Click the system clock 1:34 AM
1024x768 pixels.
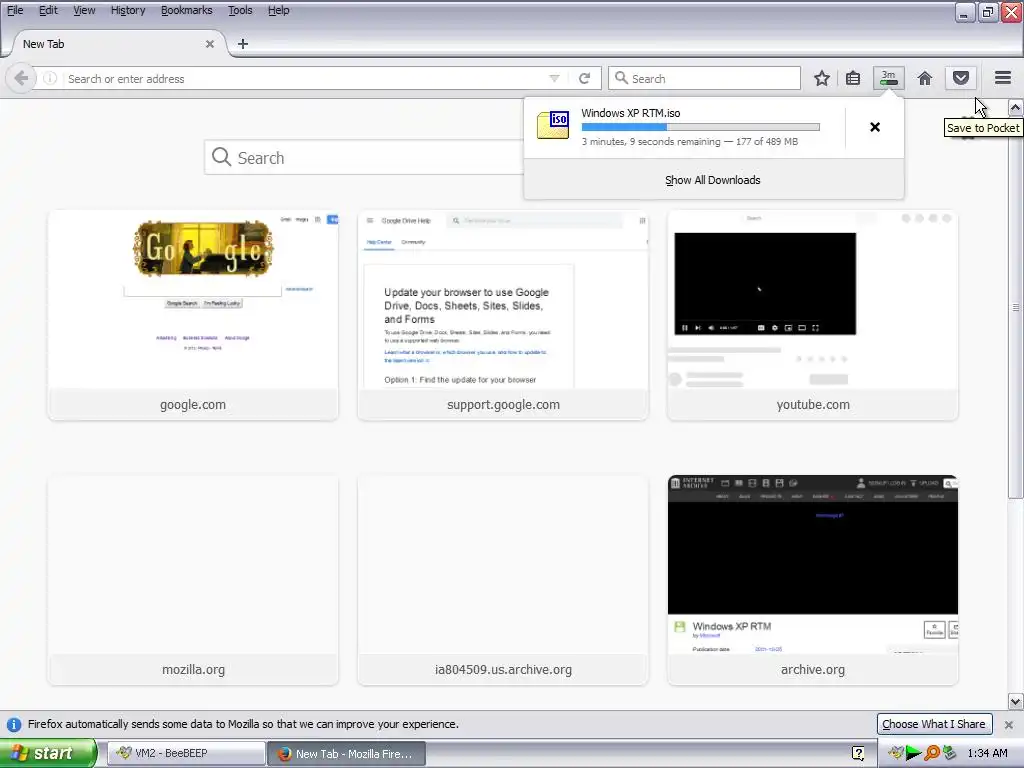(987, 754)
